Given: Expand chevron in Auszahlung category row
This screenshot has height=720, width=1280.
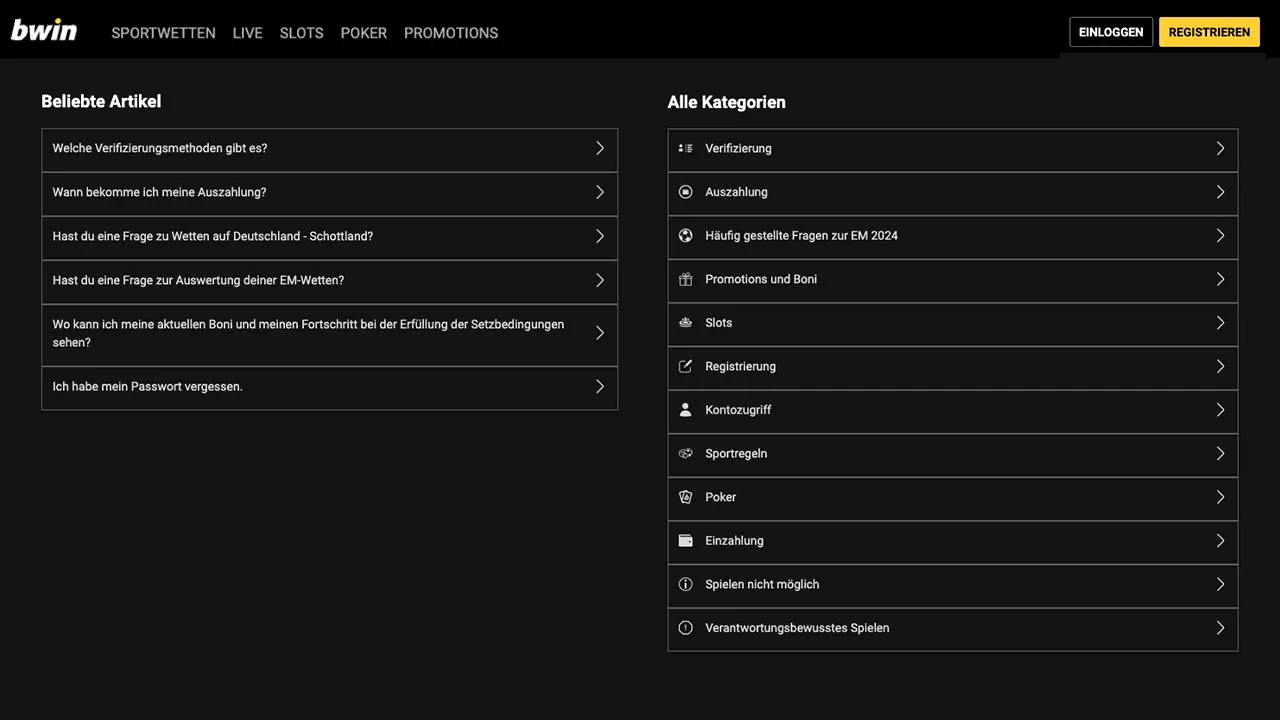Looking at the screenshot, I should (1220, 192).
